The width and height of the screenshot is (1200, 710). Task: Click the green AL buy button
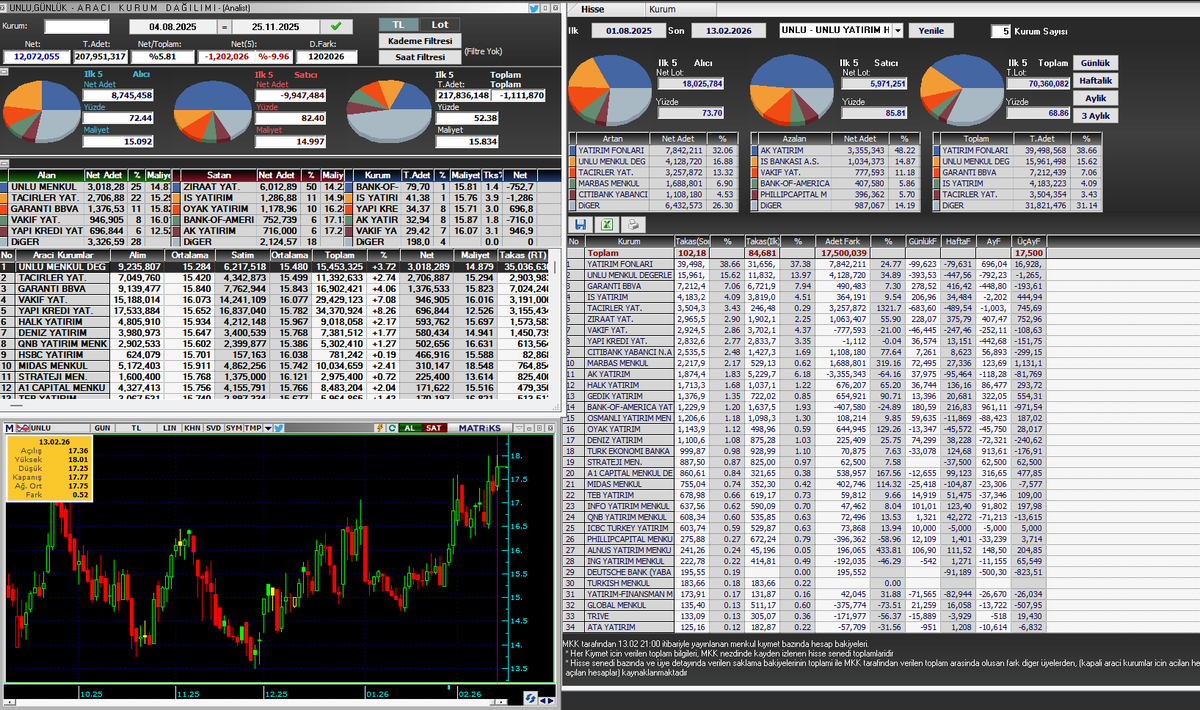[409, 428]
